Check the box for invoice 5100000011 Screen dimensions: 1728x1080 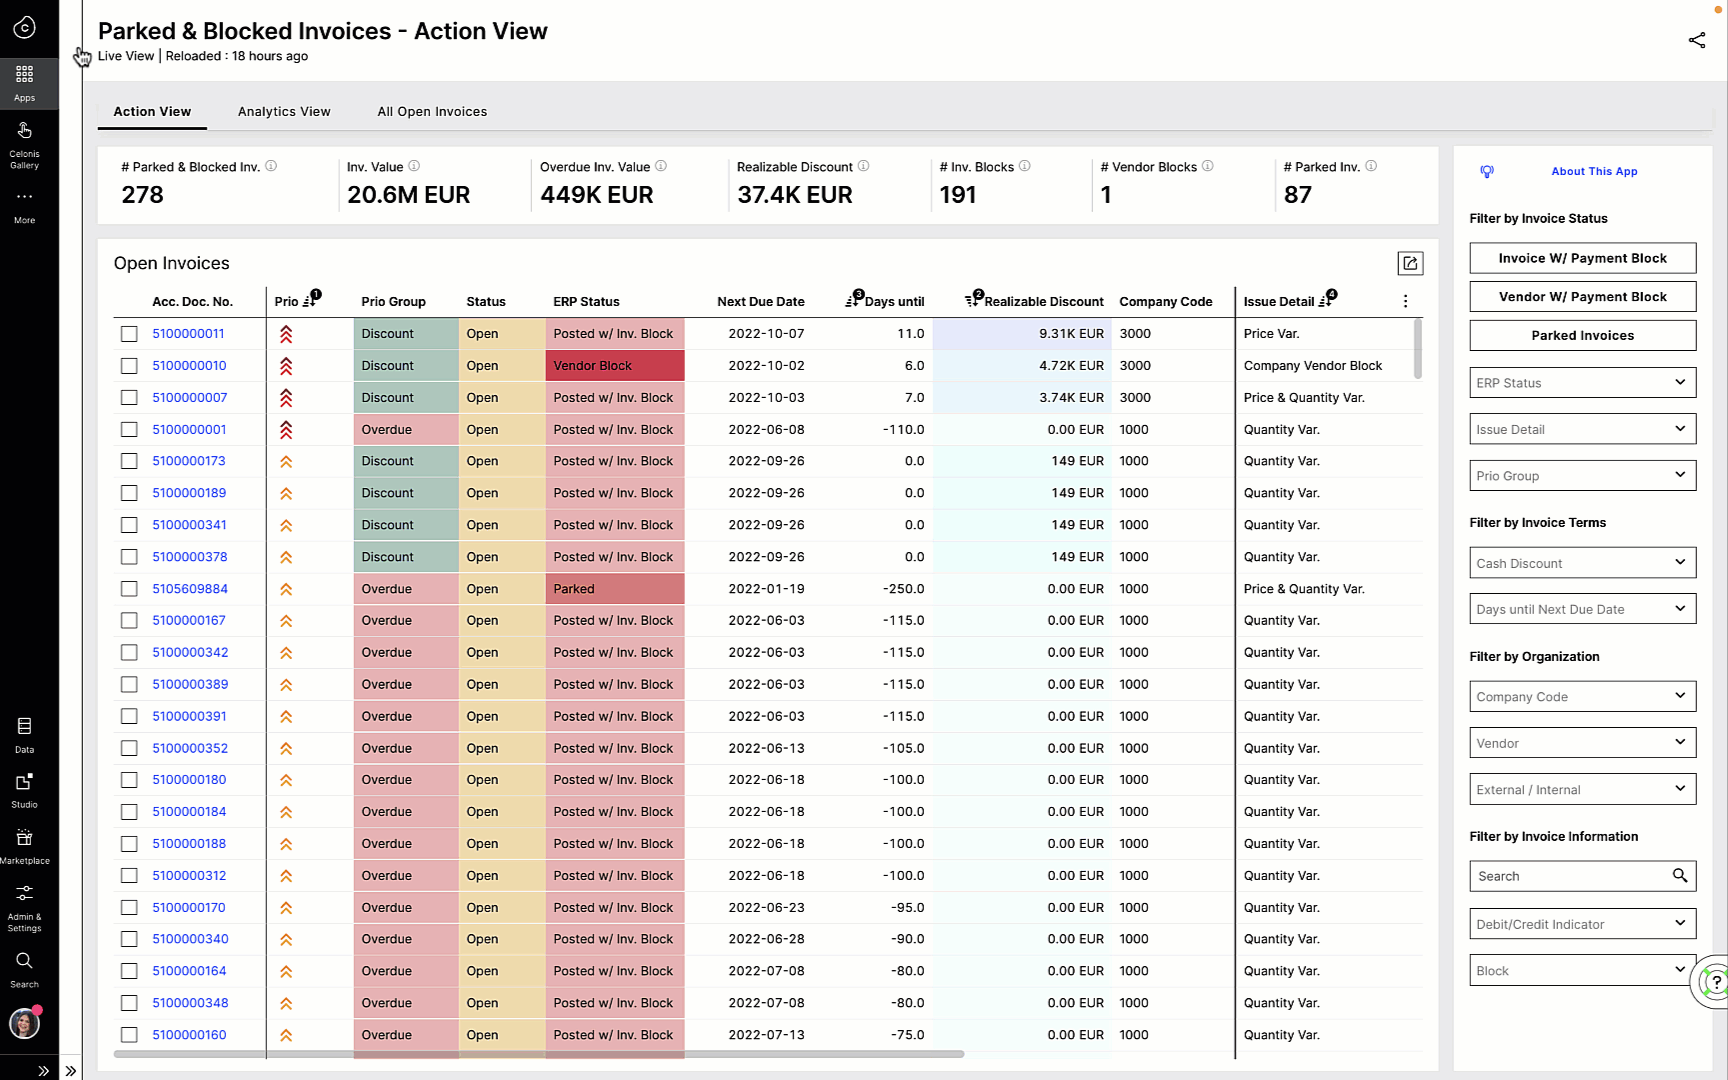[129, 334]
